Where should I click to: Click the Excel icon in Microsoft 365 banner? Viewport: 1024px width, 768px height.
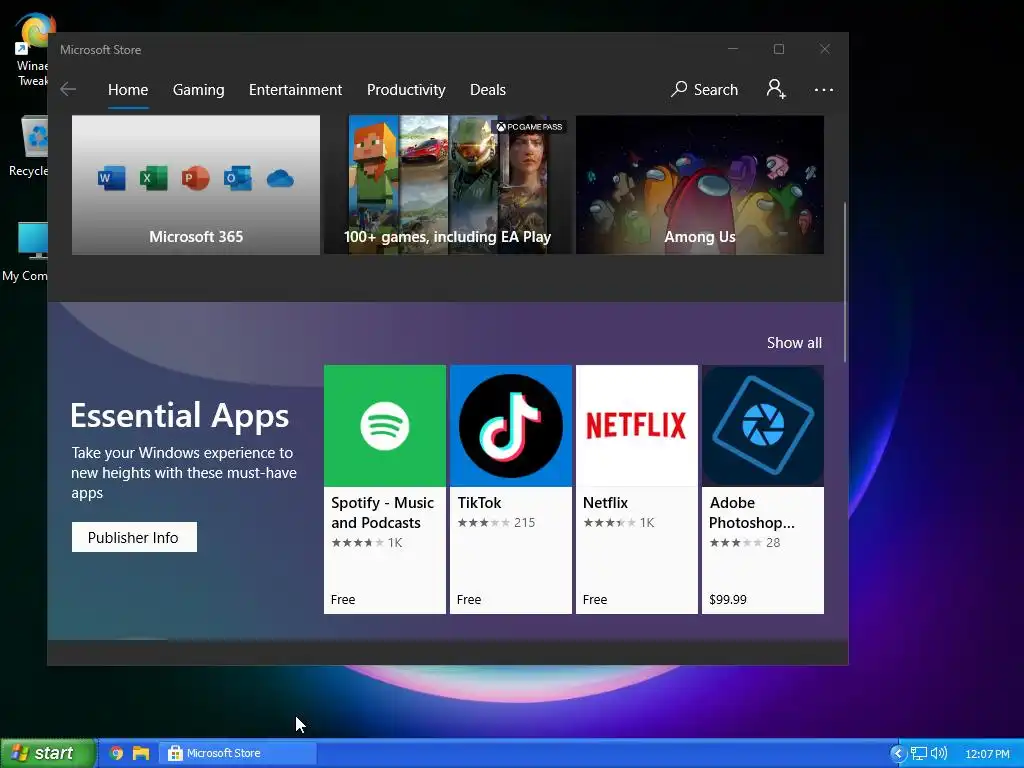click(153, 178)
